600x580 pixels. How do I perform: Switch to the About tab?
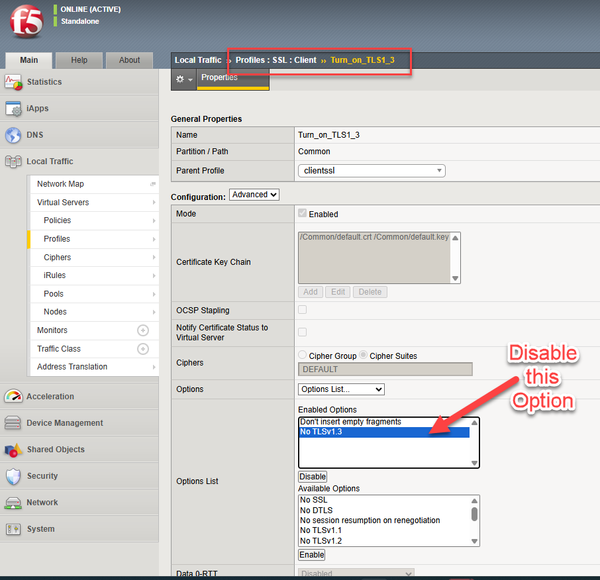click(129, 60)
